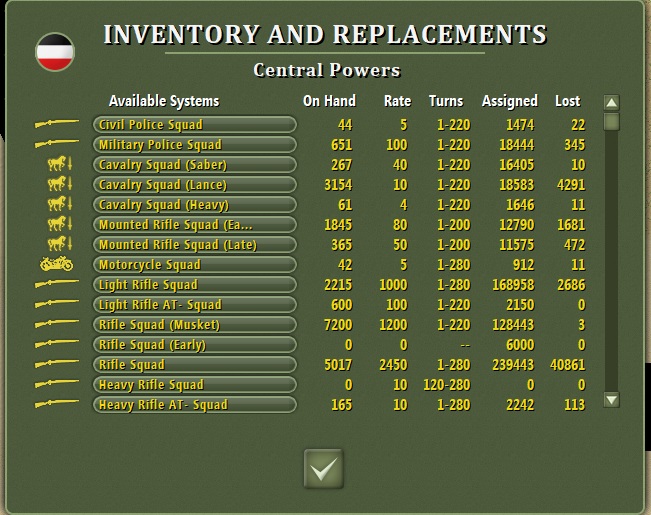
Task: Click Turns value 120-280 for Heavy Rifle Squad
Action: 447,385
